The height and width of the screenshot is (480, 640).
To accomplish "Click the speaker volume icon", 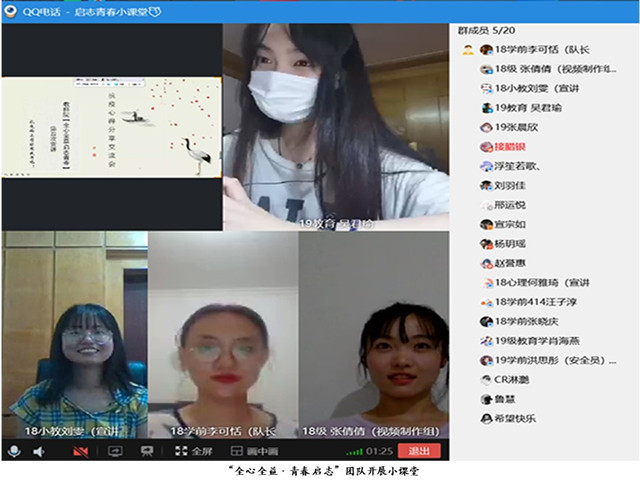I will point(39,452).
